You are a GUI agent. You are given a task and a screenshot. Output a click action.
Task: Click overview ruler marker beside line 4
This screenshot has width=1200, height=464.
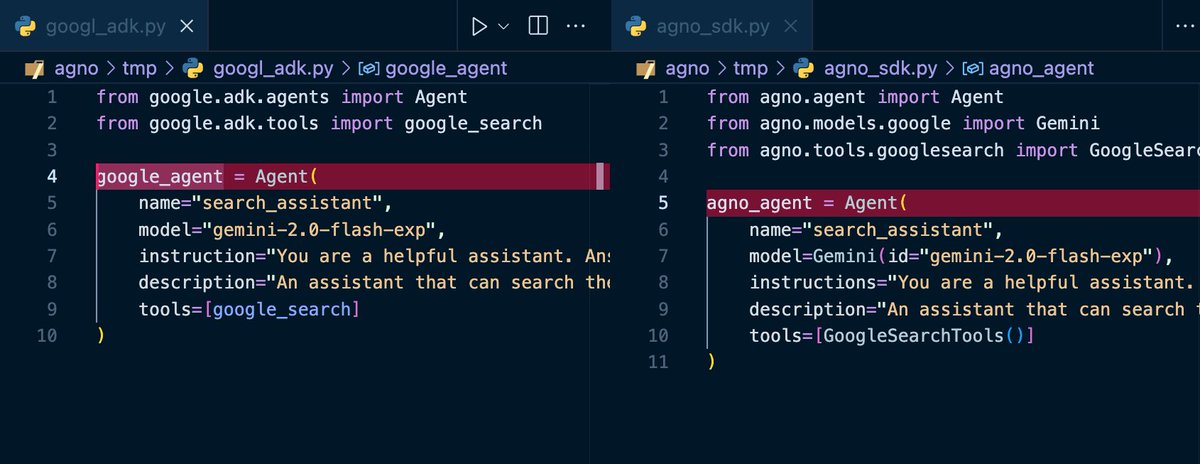[x=600, y=177]
